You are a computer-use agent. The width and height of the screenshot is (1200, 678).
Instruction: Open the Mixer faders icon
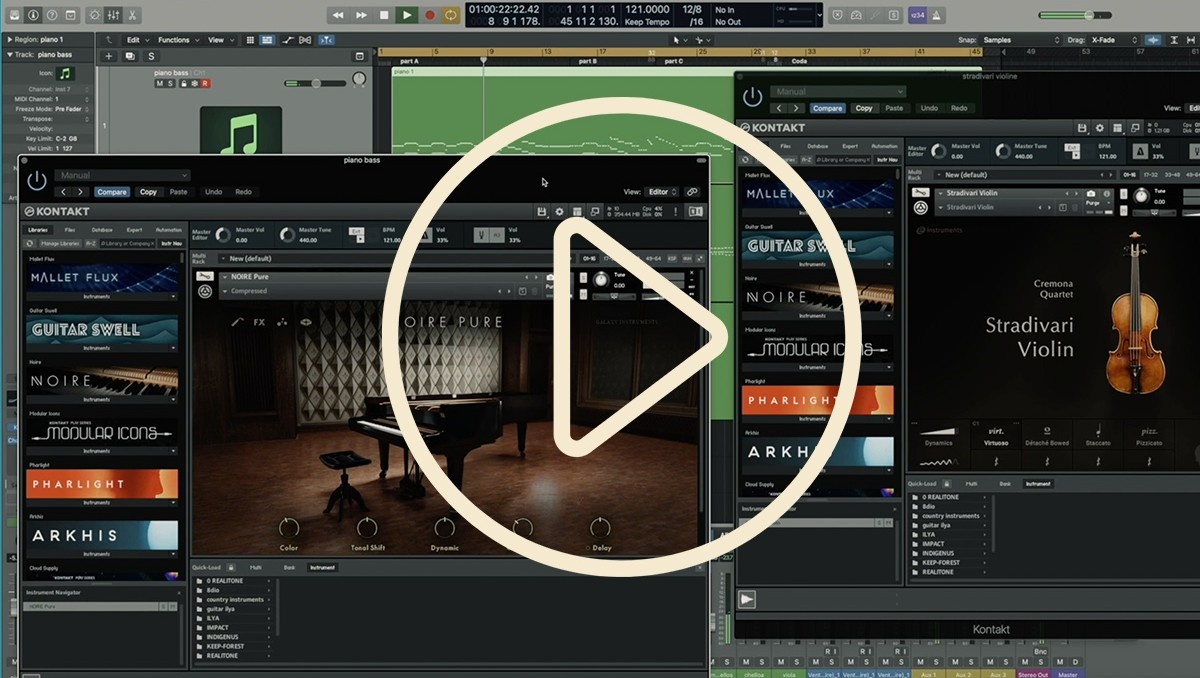(x=113, y=15)
